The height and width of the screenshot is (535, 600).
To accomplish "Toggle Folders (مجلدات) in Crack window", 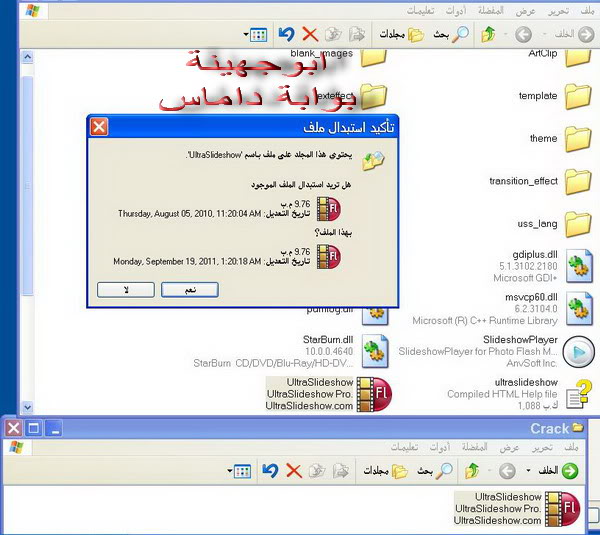I will [x=386, y=471].
